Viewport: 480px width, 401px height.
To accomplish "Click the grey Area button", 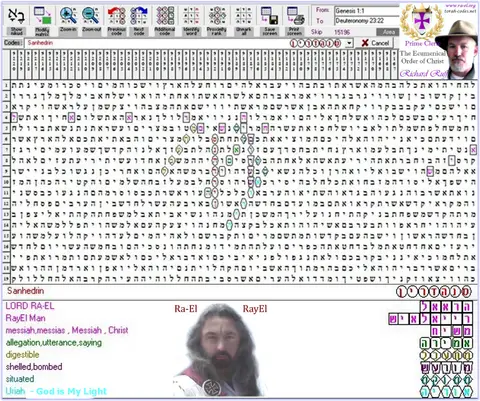I will point(388,32).
